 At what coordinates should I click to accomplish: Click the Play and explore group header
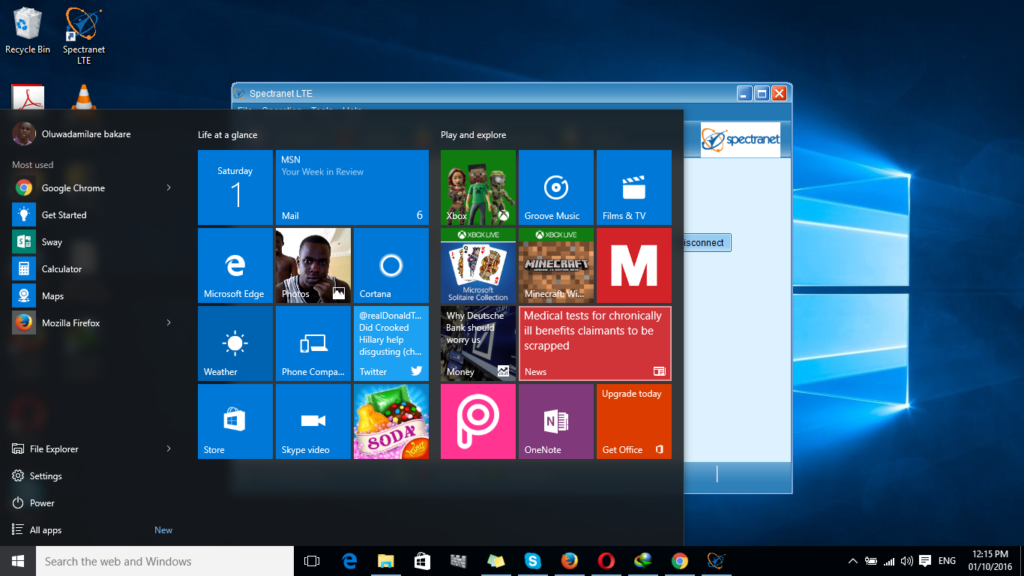pyautogui.click(x=473, y=135)
